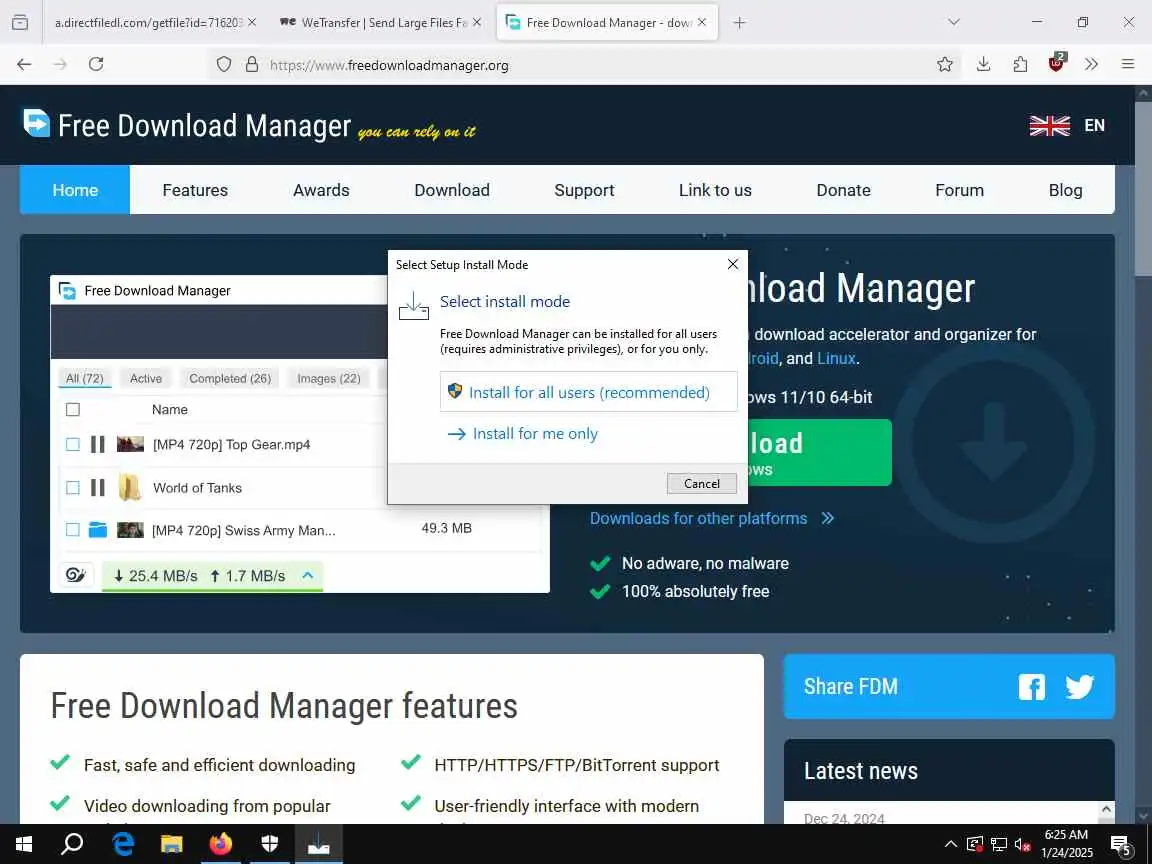Open Link to us nav item

click(x=715, y=190)
